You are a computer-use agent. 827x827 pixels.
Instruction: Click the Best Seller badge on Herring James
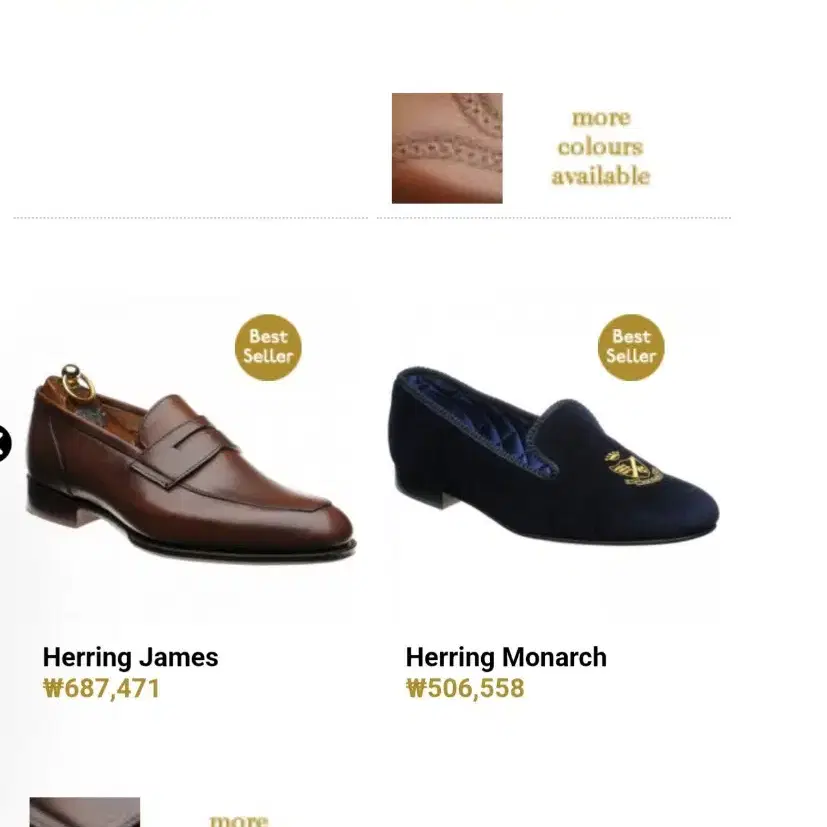click(268, 347)
